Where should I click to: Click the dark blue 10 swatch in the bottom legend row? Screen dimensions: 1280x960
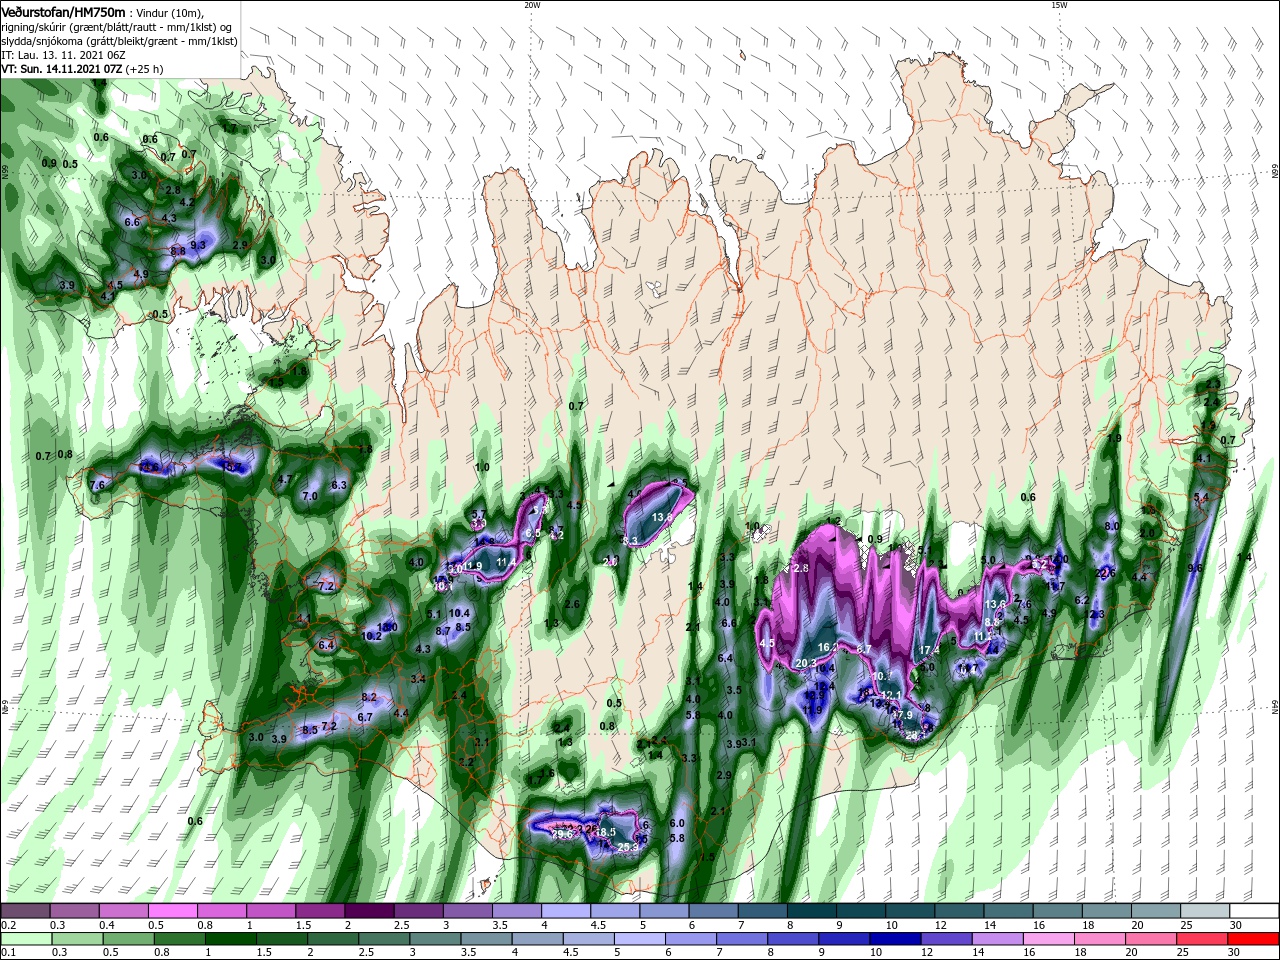(x=893, y=939)
